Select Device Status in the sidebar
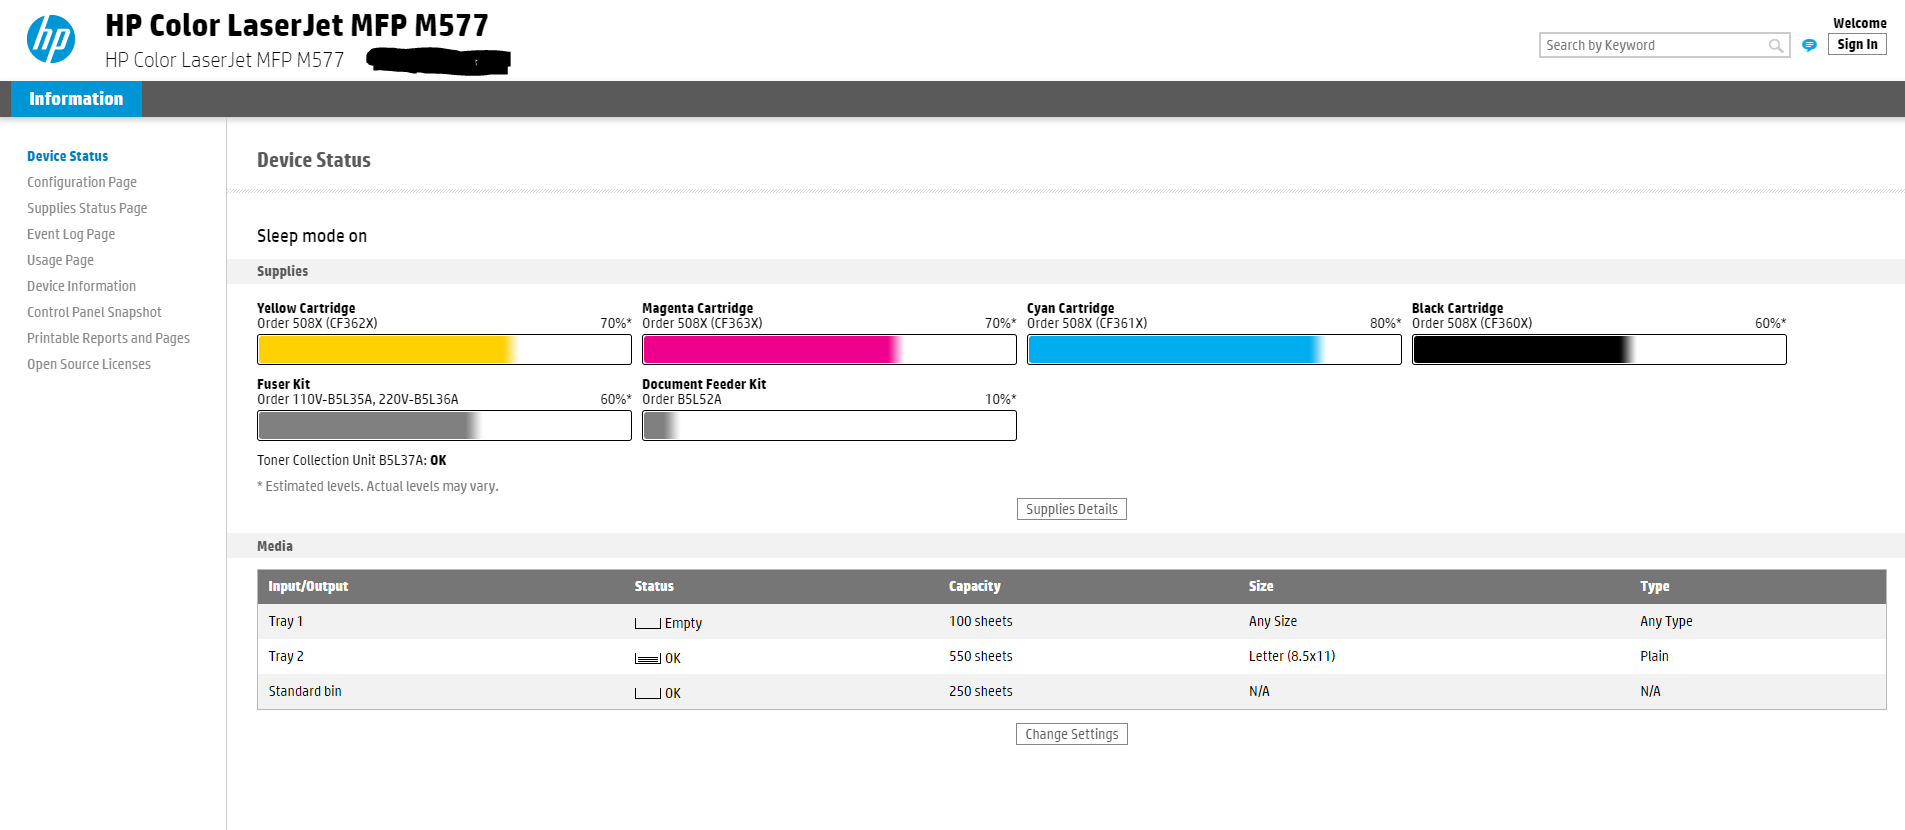1905x830 pixels. pos(67,156)
